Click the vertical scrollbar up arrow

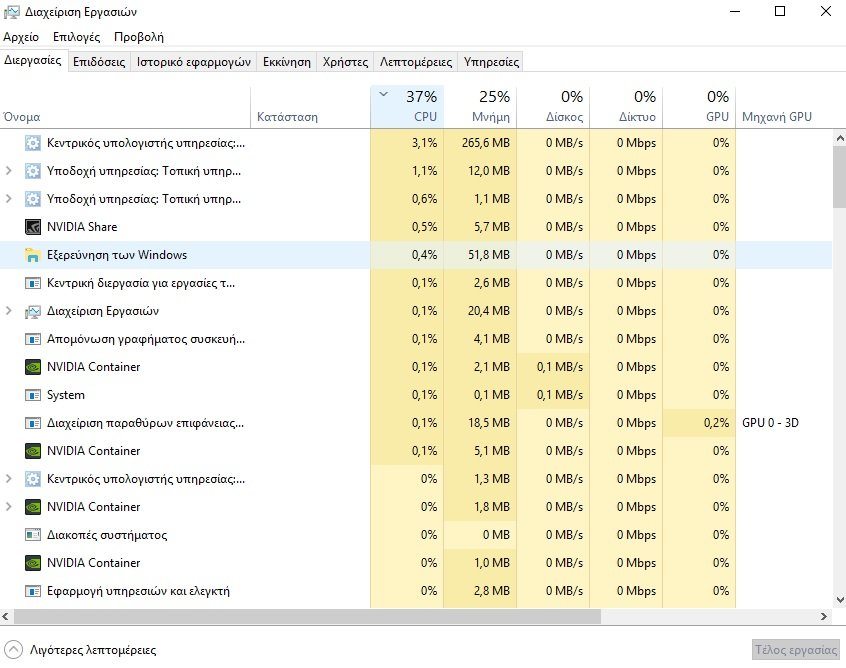click(x=840, y=138)
